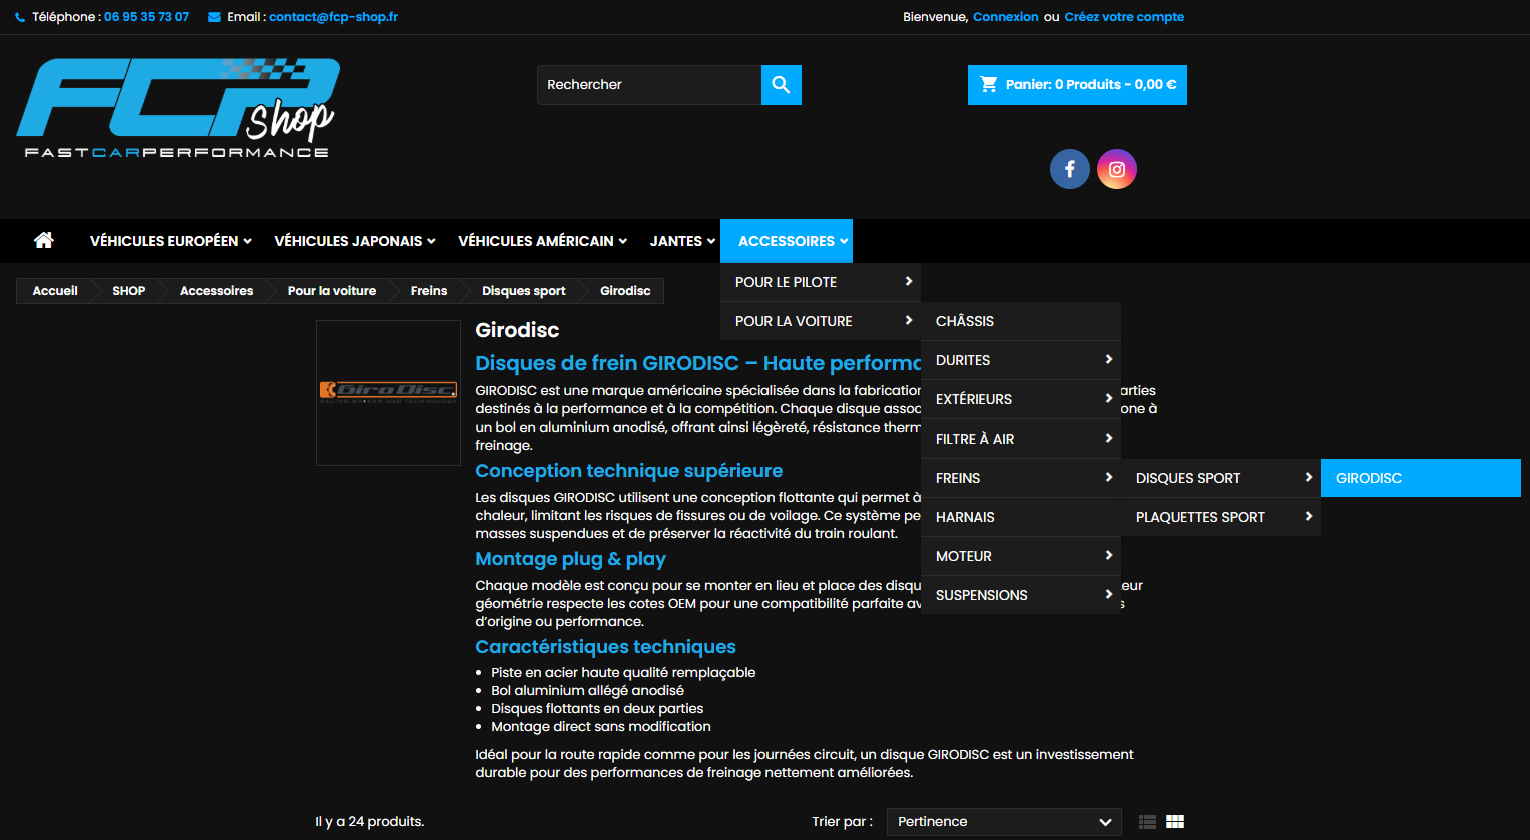
Task: Go to Freins breadcrumb
Action: 429,291
